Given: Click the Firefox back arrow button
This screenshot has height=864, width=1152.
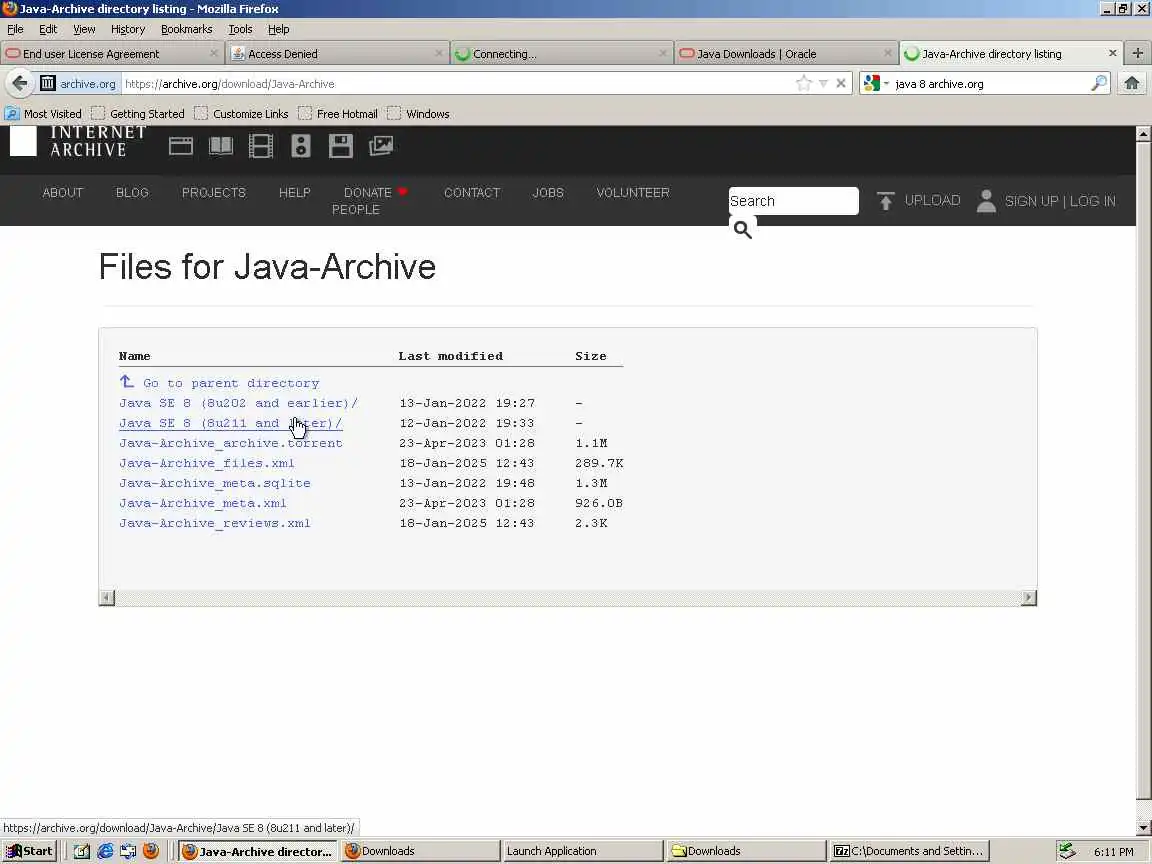Looking at the screenshot, I should [20, 83].
